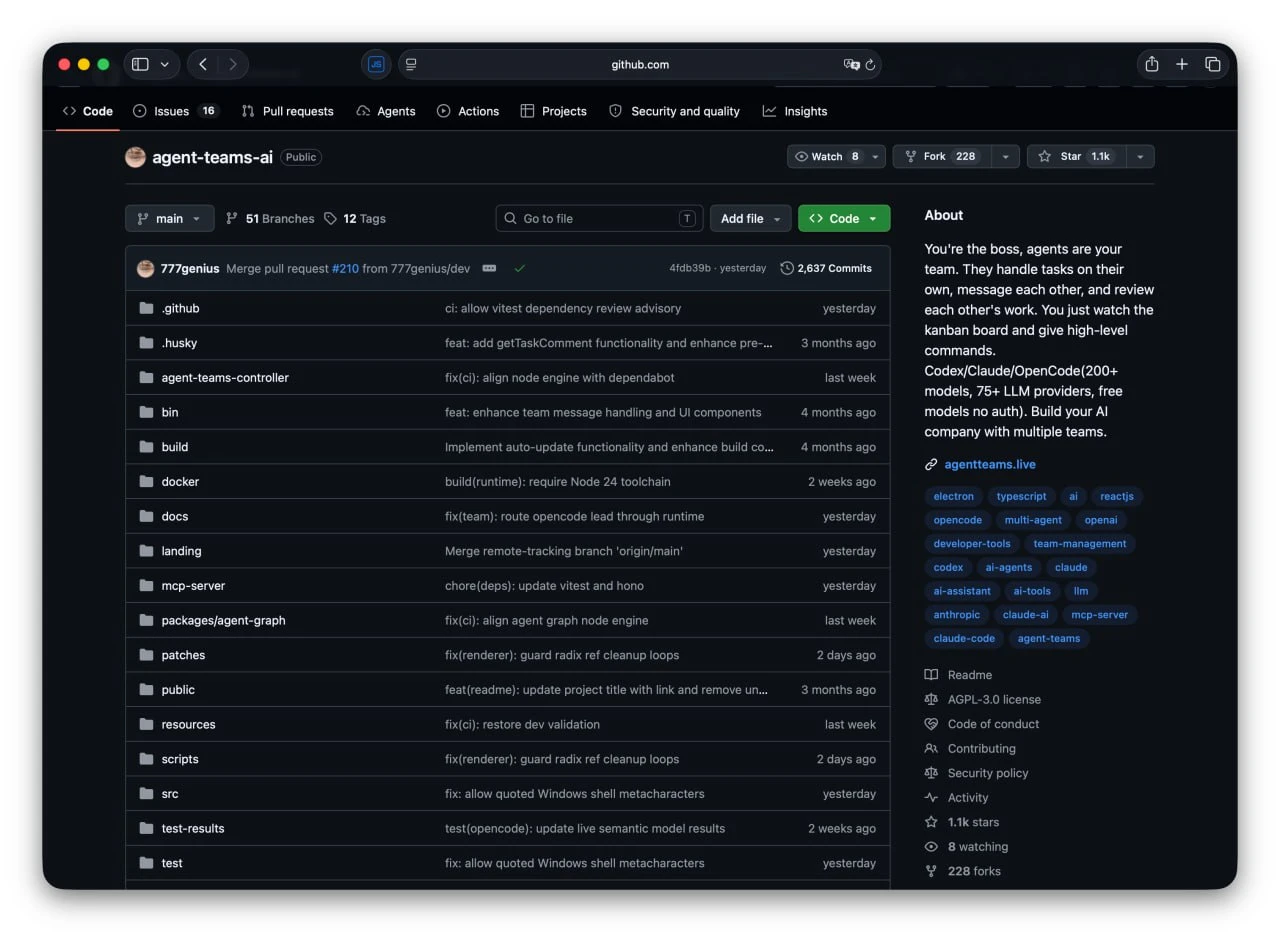Go to the Actions tab

click(468, 111)
